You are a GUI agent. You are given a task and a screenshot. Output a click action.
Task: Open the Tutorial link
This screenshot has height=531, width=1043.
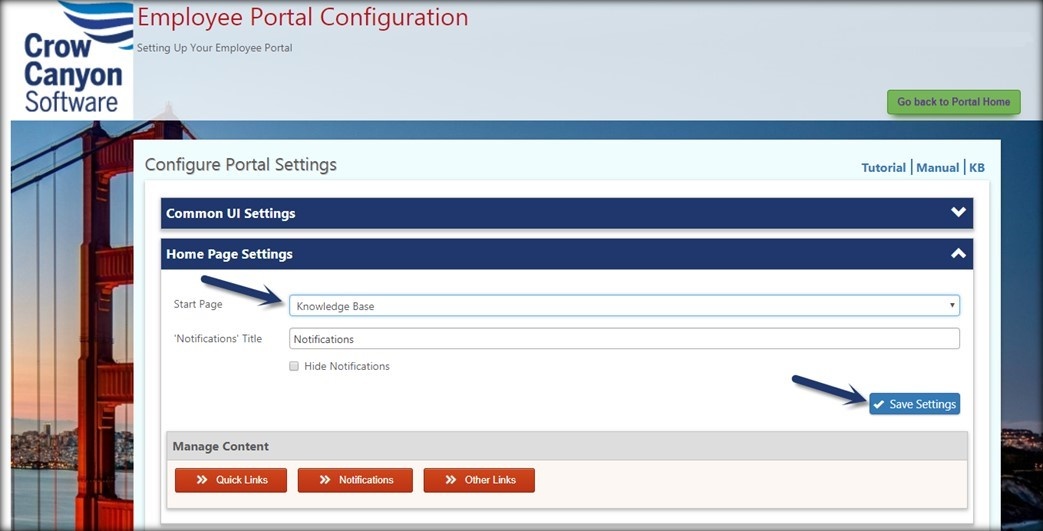[883, 168]
